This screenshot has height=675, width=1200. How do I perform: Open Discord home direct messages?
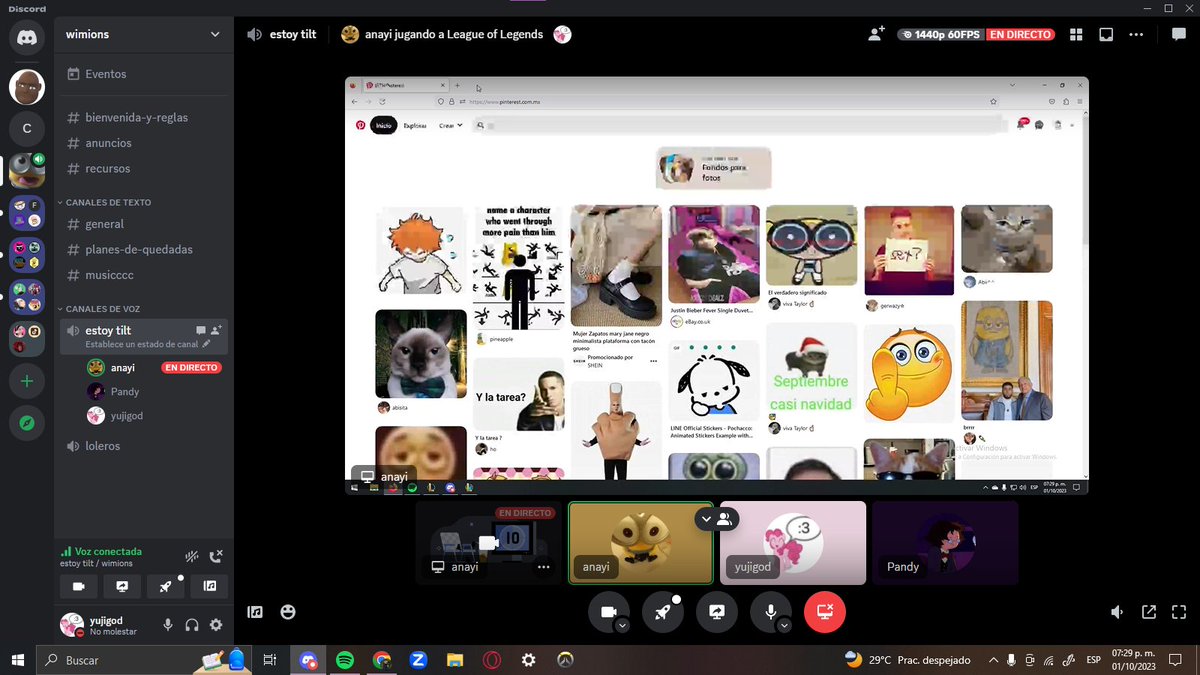pos(27,38)
